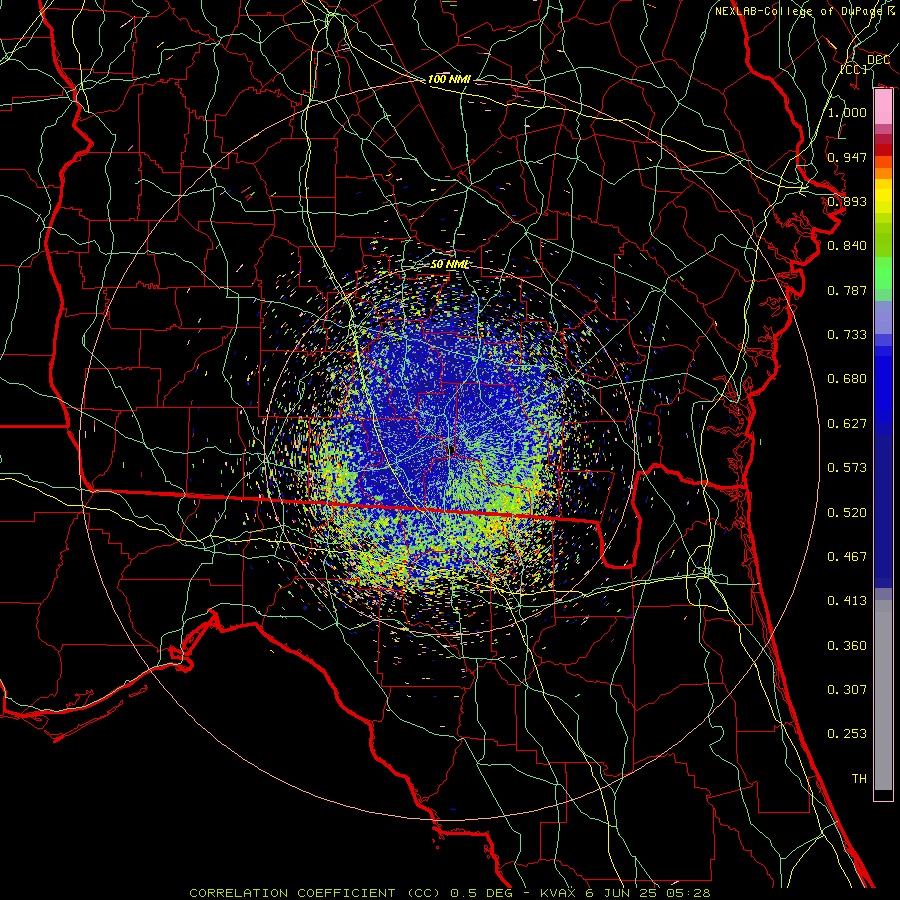
Task: Click the "50 NMI" range ring label
Action: click(x=449, y=264)
